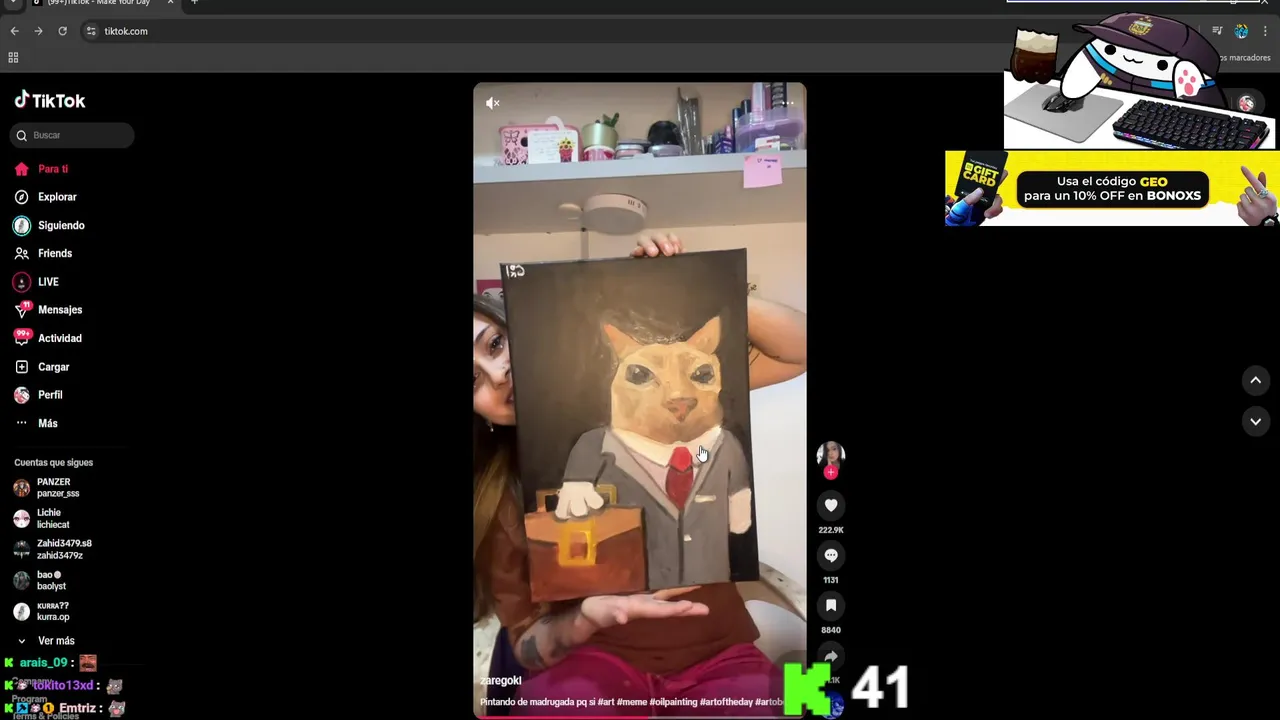1280x720 pixels.
Task: Expand the Más menu
Action: point(48,423)
